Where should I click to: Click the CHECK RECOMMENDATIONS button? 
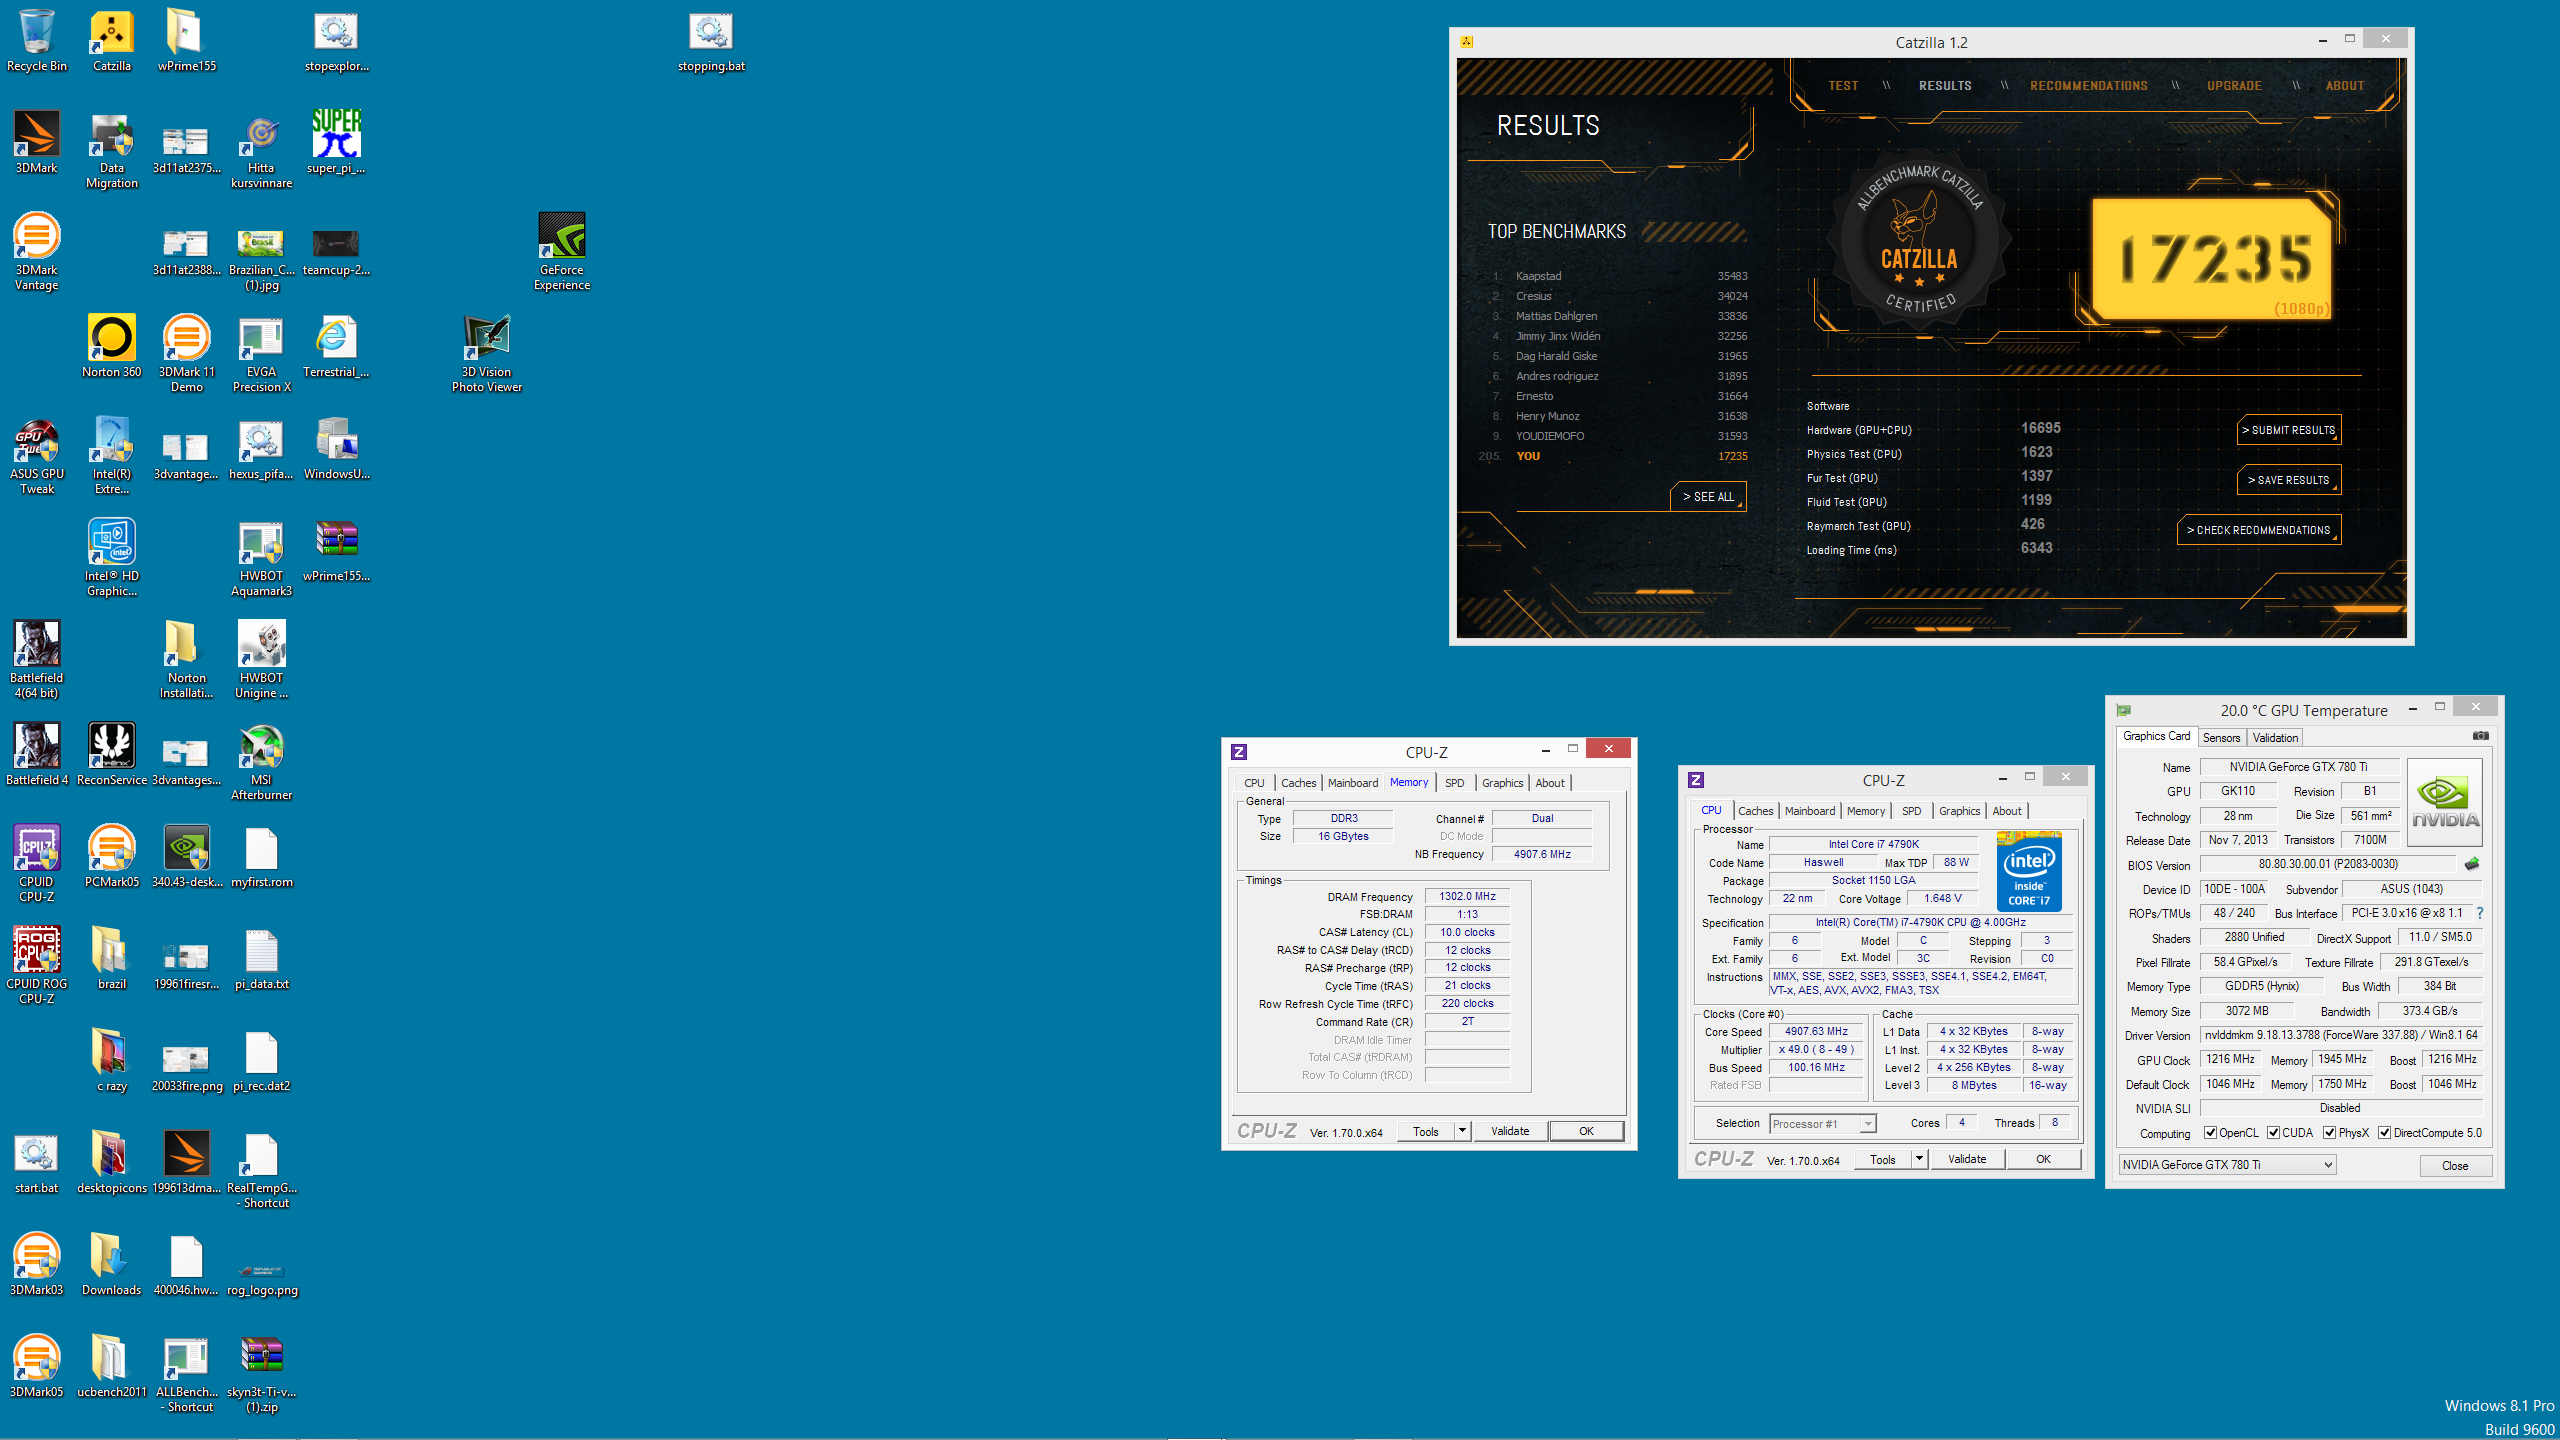click(x=2259, y=530)
